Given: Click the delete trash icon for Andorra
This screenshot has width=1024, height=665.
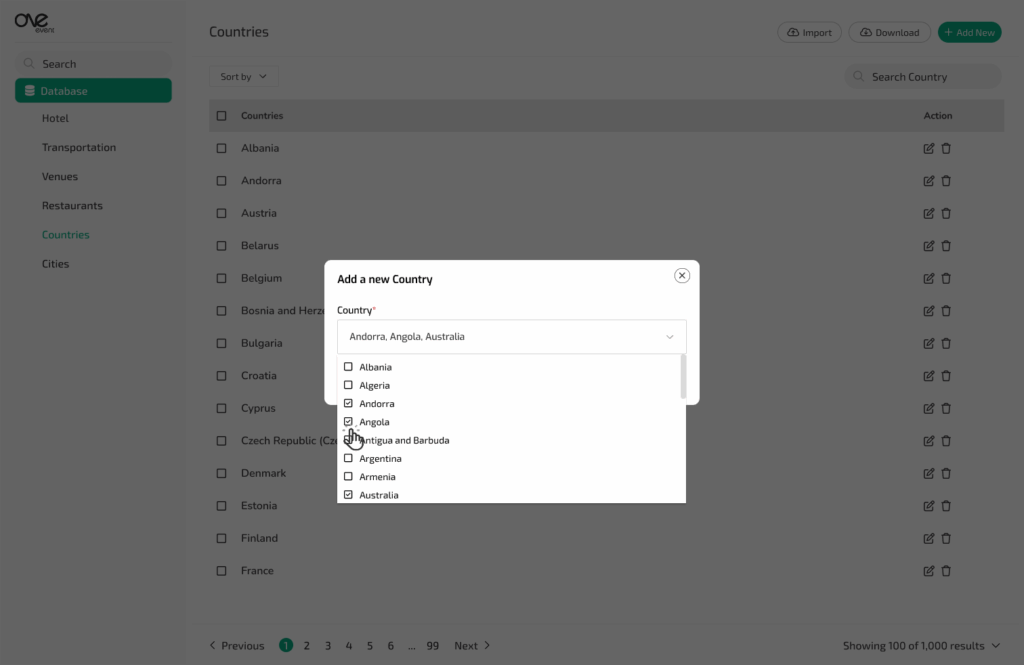Looking at the screenshot, I should (x=946, y=181).
